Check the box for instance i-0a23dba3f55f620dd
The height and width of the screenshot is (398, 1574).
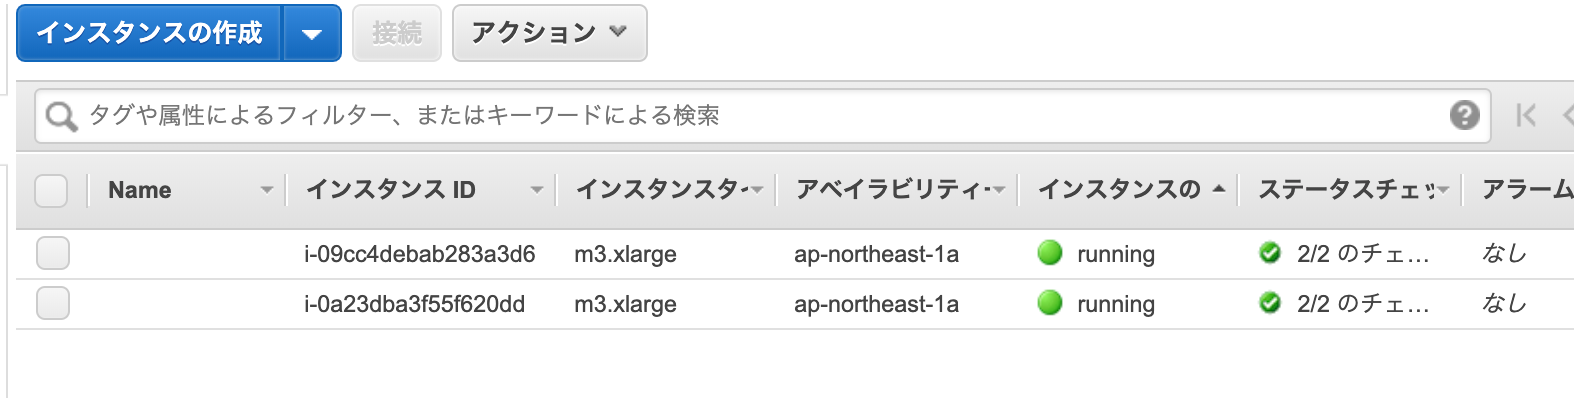coord(53,303)
